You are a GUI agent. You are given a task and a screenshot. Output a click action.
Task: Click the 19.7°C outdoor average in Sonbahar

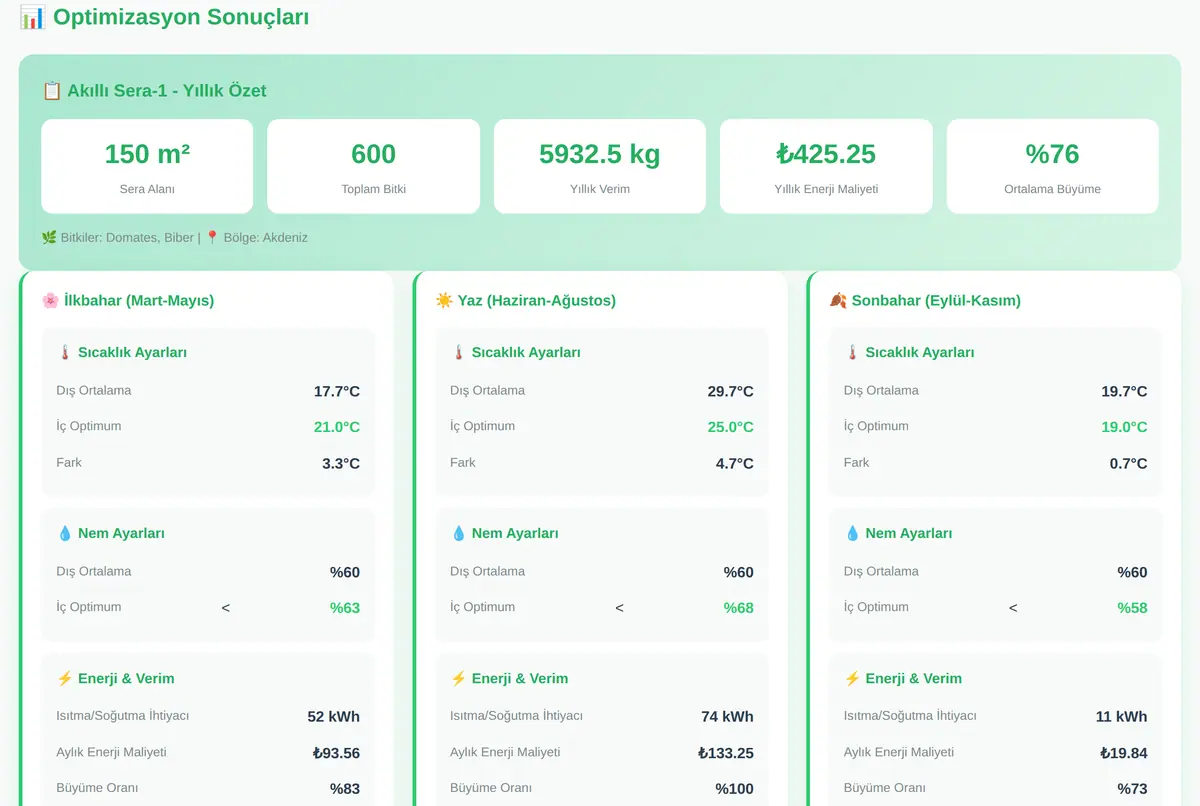(x=1124, y=392)
